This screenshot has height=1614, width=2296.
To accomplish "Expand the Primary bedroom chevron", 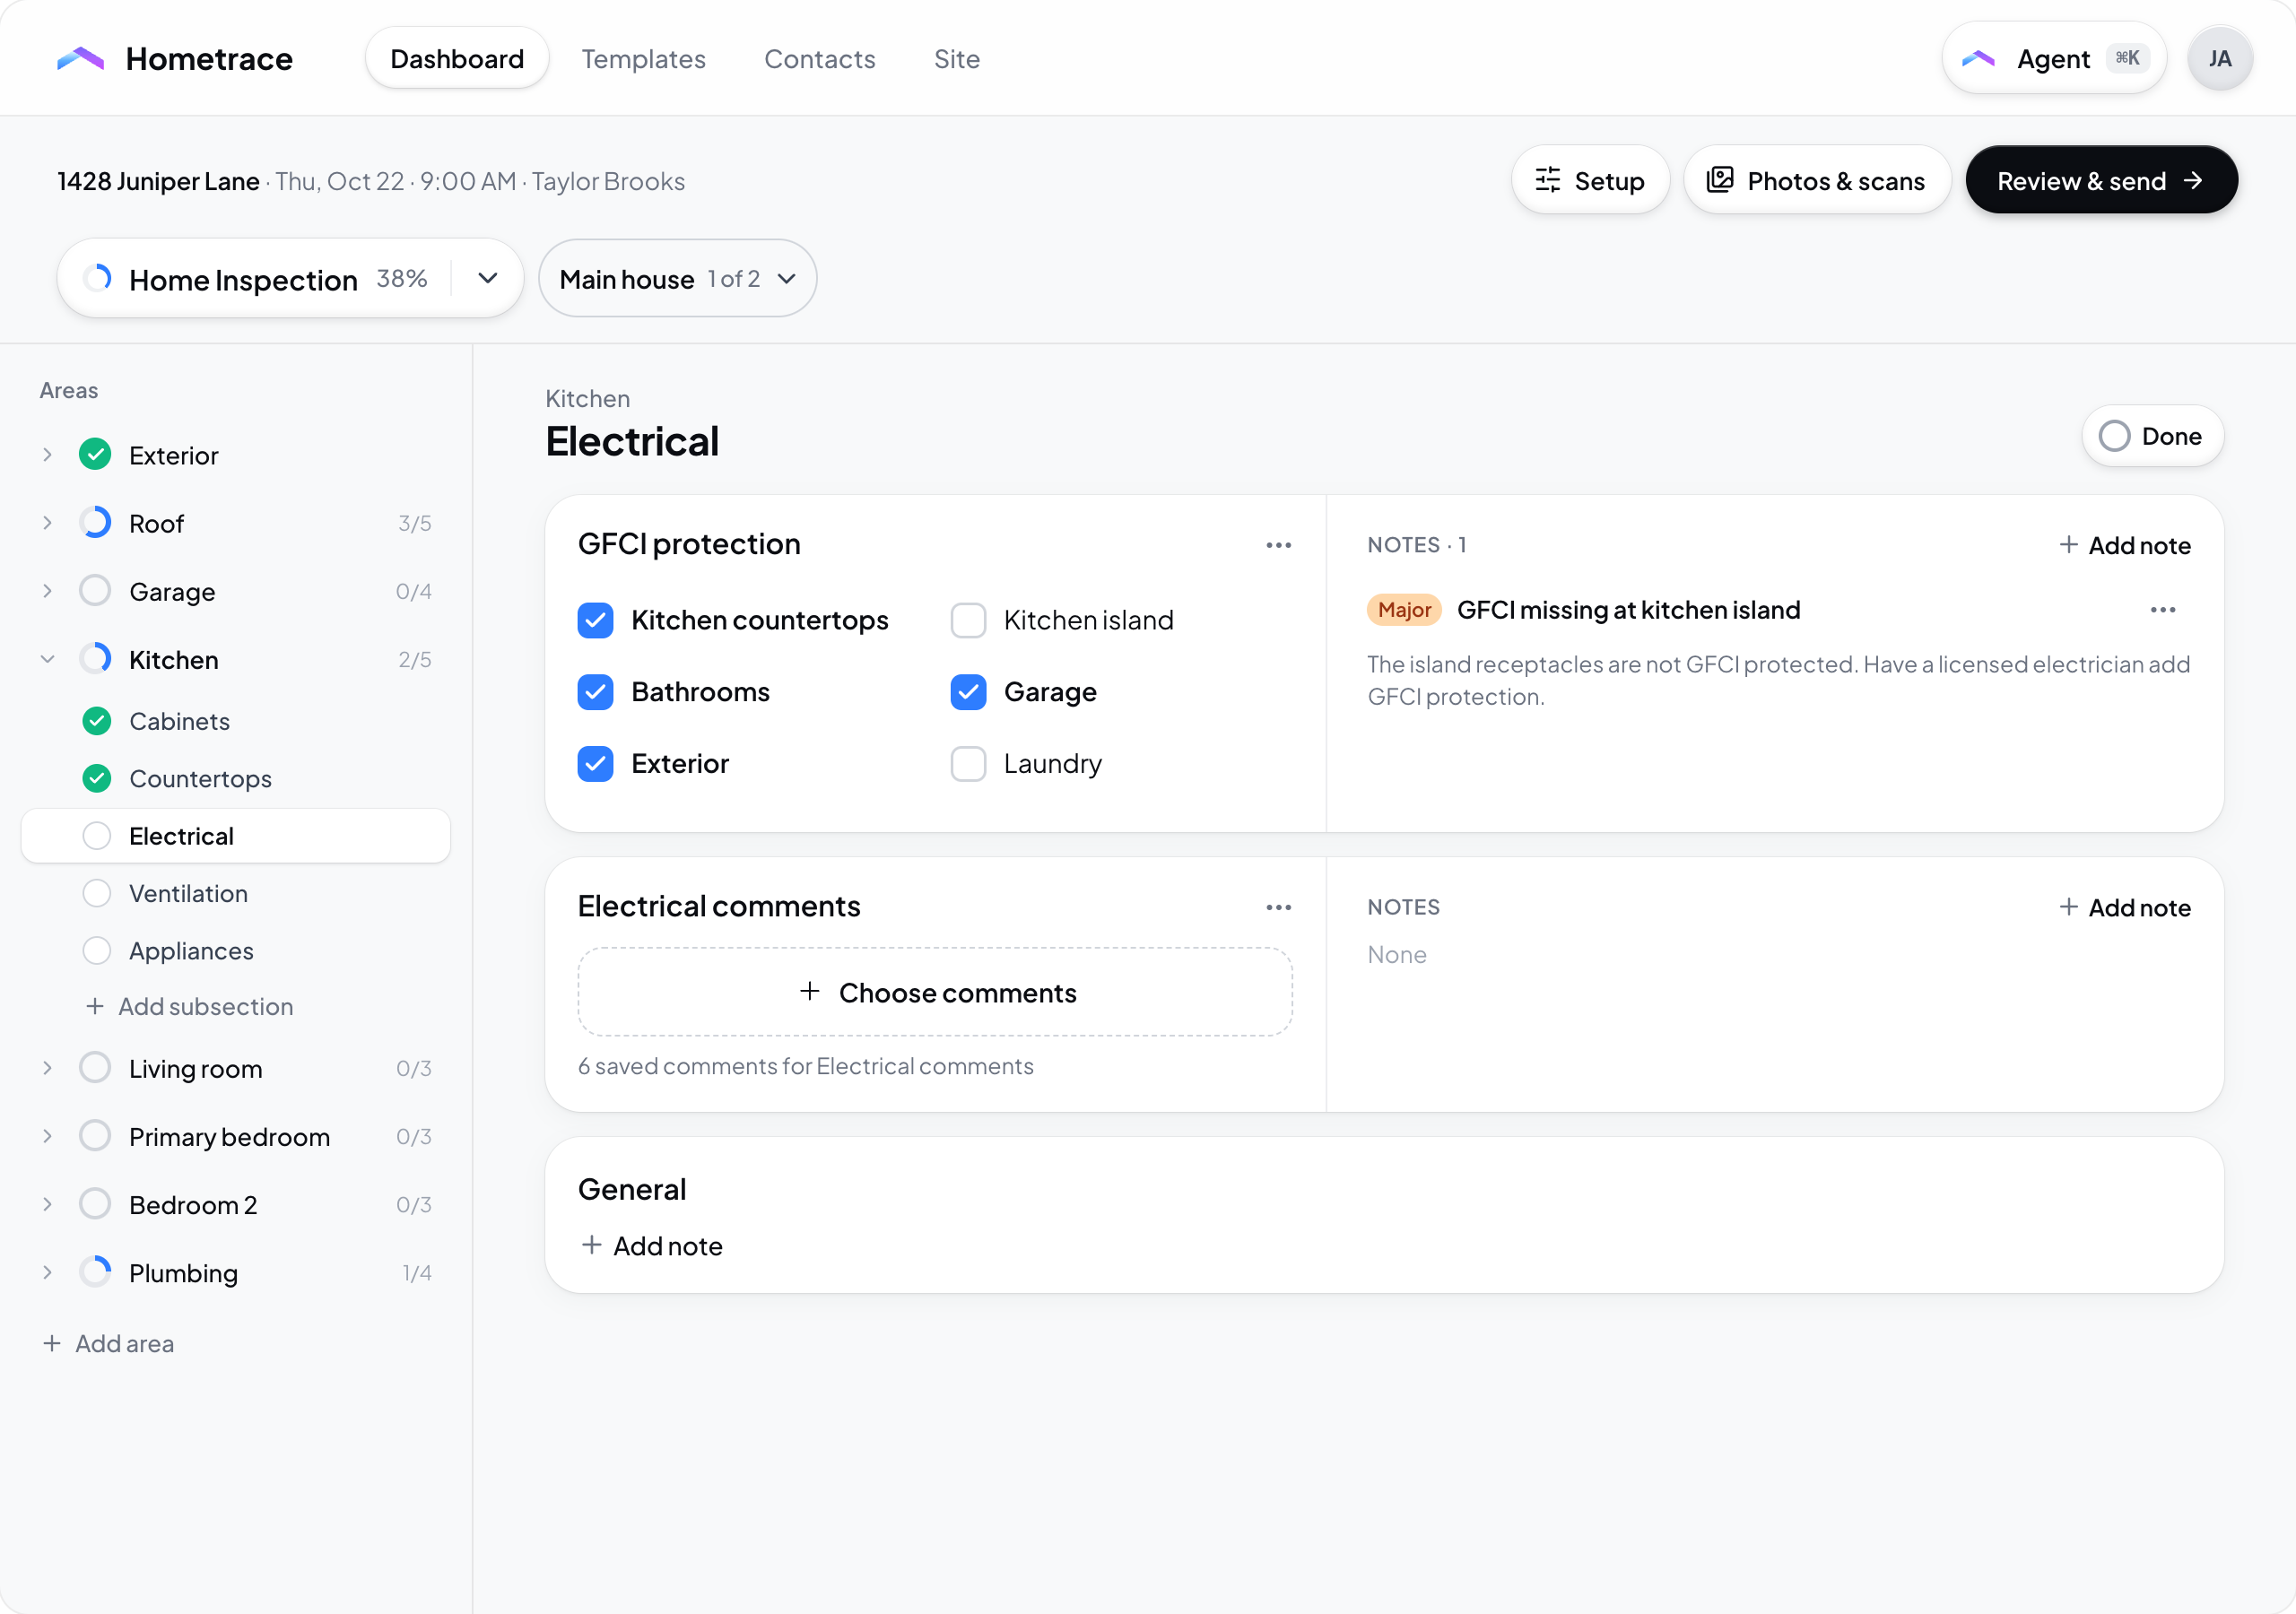I will 47,1136.
